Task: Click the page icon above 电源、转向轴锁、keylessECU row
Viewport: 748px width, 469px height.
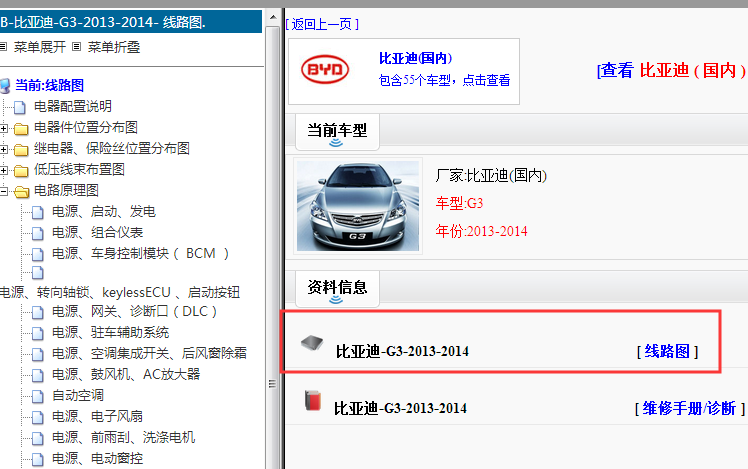Action: coord(38,272)
